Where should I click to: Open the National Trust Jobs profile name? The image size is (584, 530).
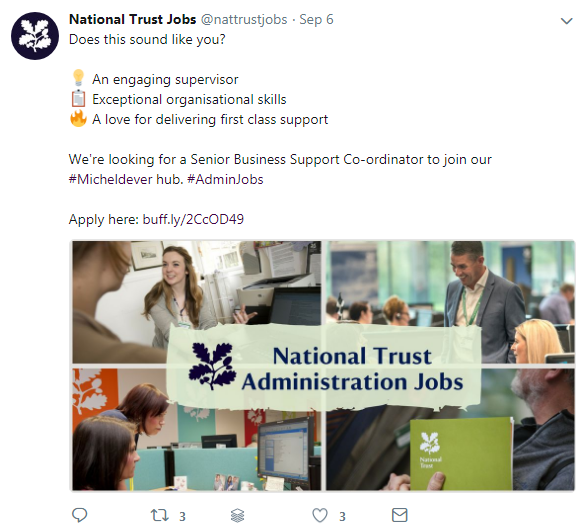132,19
